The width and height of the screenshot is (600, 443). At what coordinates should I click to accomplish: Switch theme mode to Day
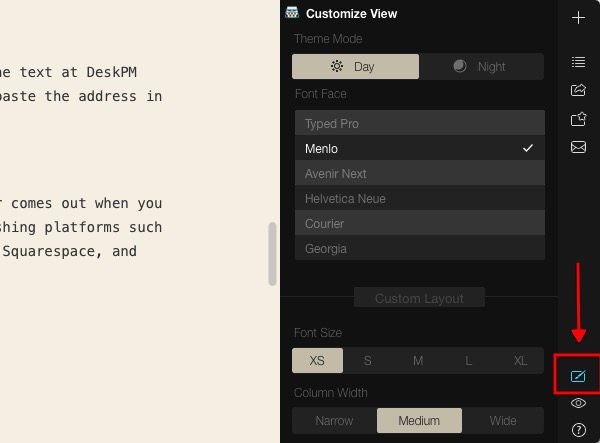coord(355,67)
